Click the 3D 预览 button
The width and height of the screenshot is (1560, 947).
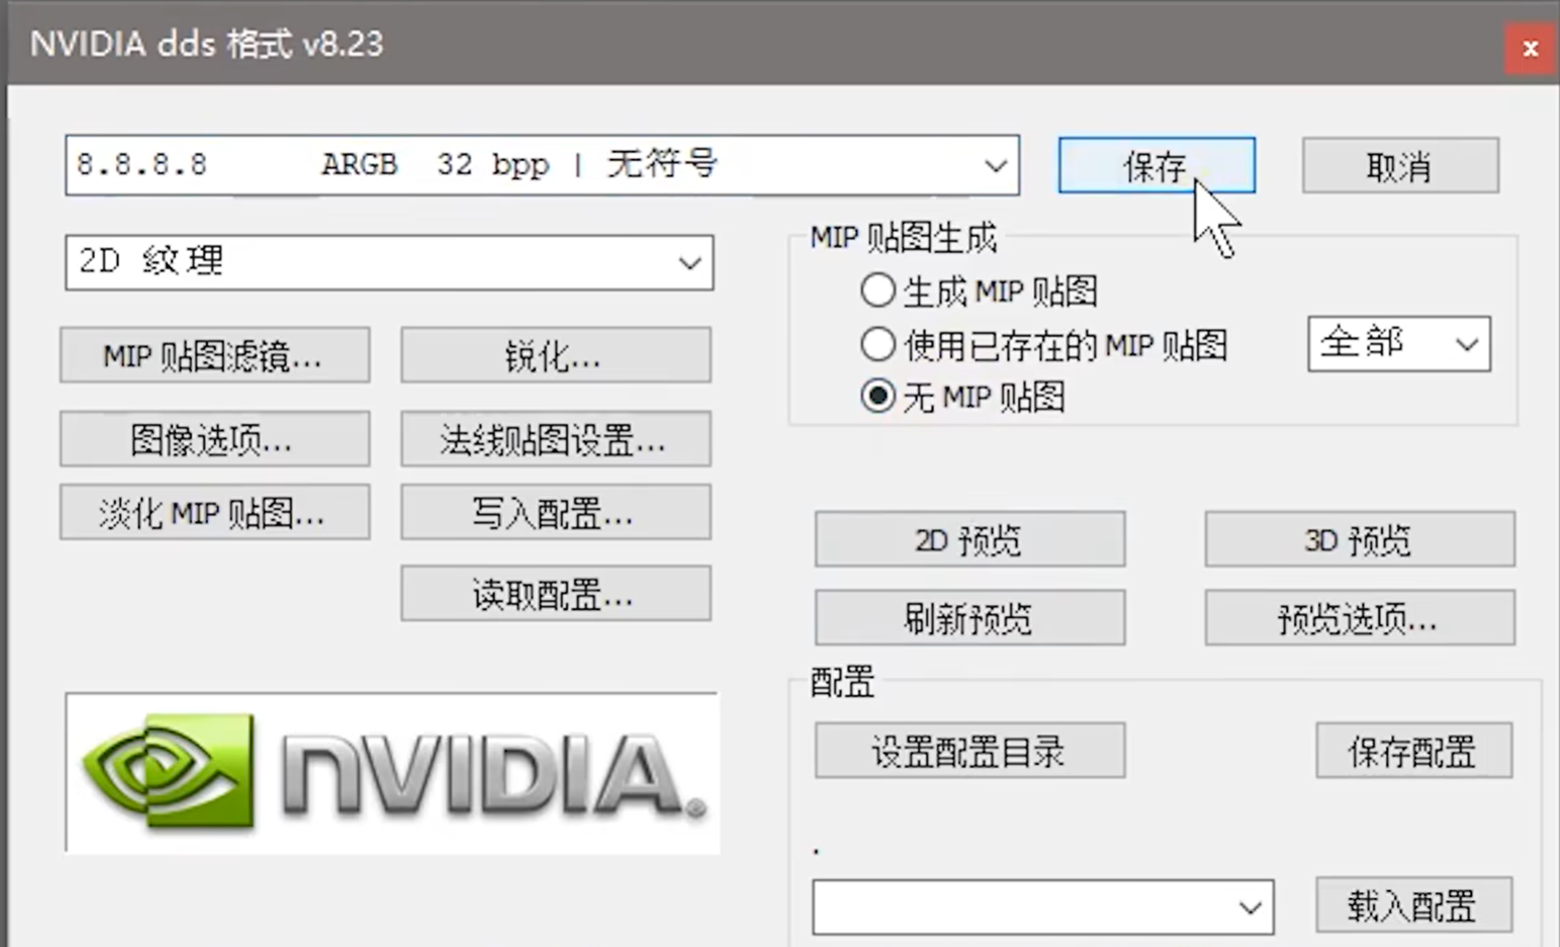(1360, 540)
